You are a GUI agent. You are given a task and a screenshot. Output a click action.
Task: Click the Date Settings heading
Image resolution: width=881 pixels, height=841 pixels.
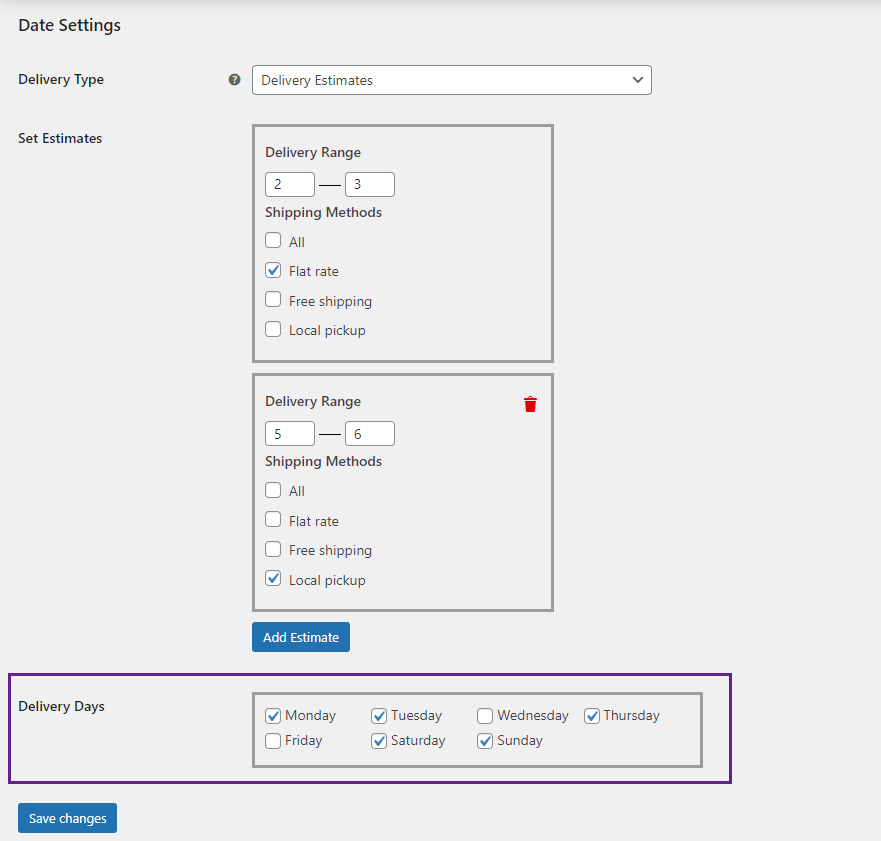(70, 25)
